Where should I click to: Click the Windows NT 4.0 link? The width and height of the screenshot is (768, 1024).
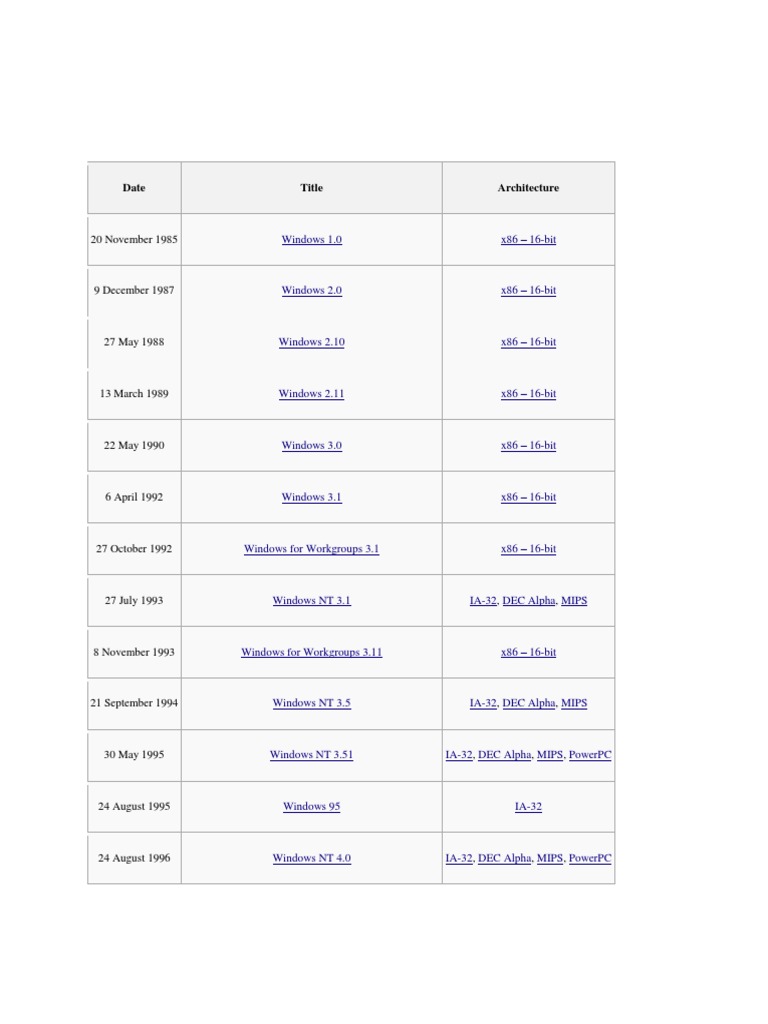coord(311,858)
